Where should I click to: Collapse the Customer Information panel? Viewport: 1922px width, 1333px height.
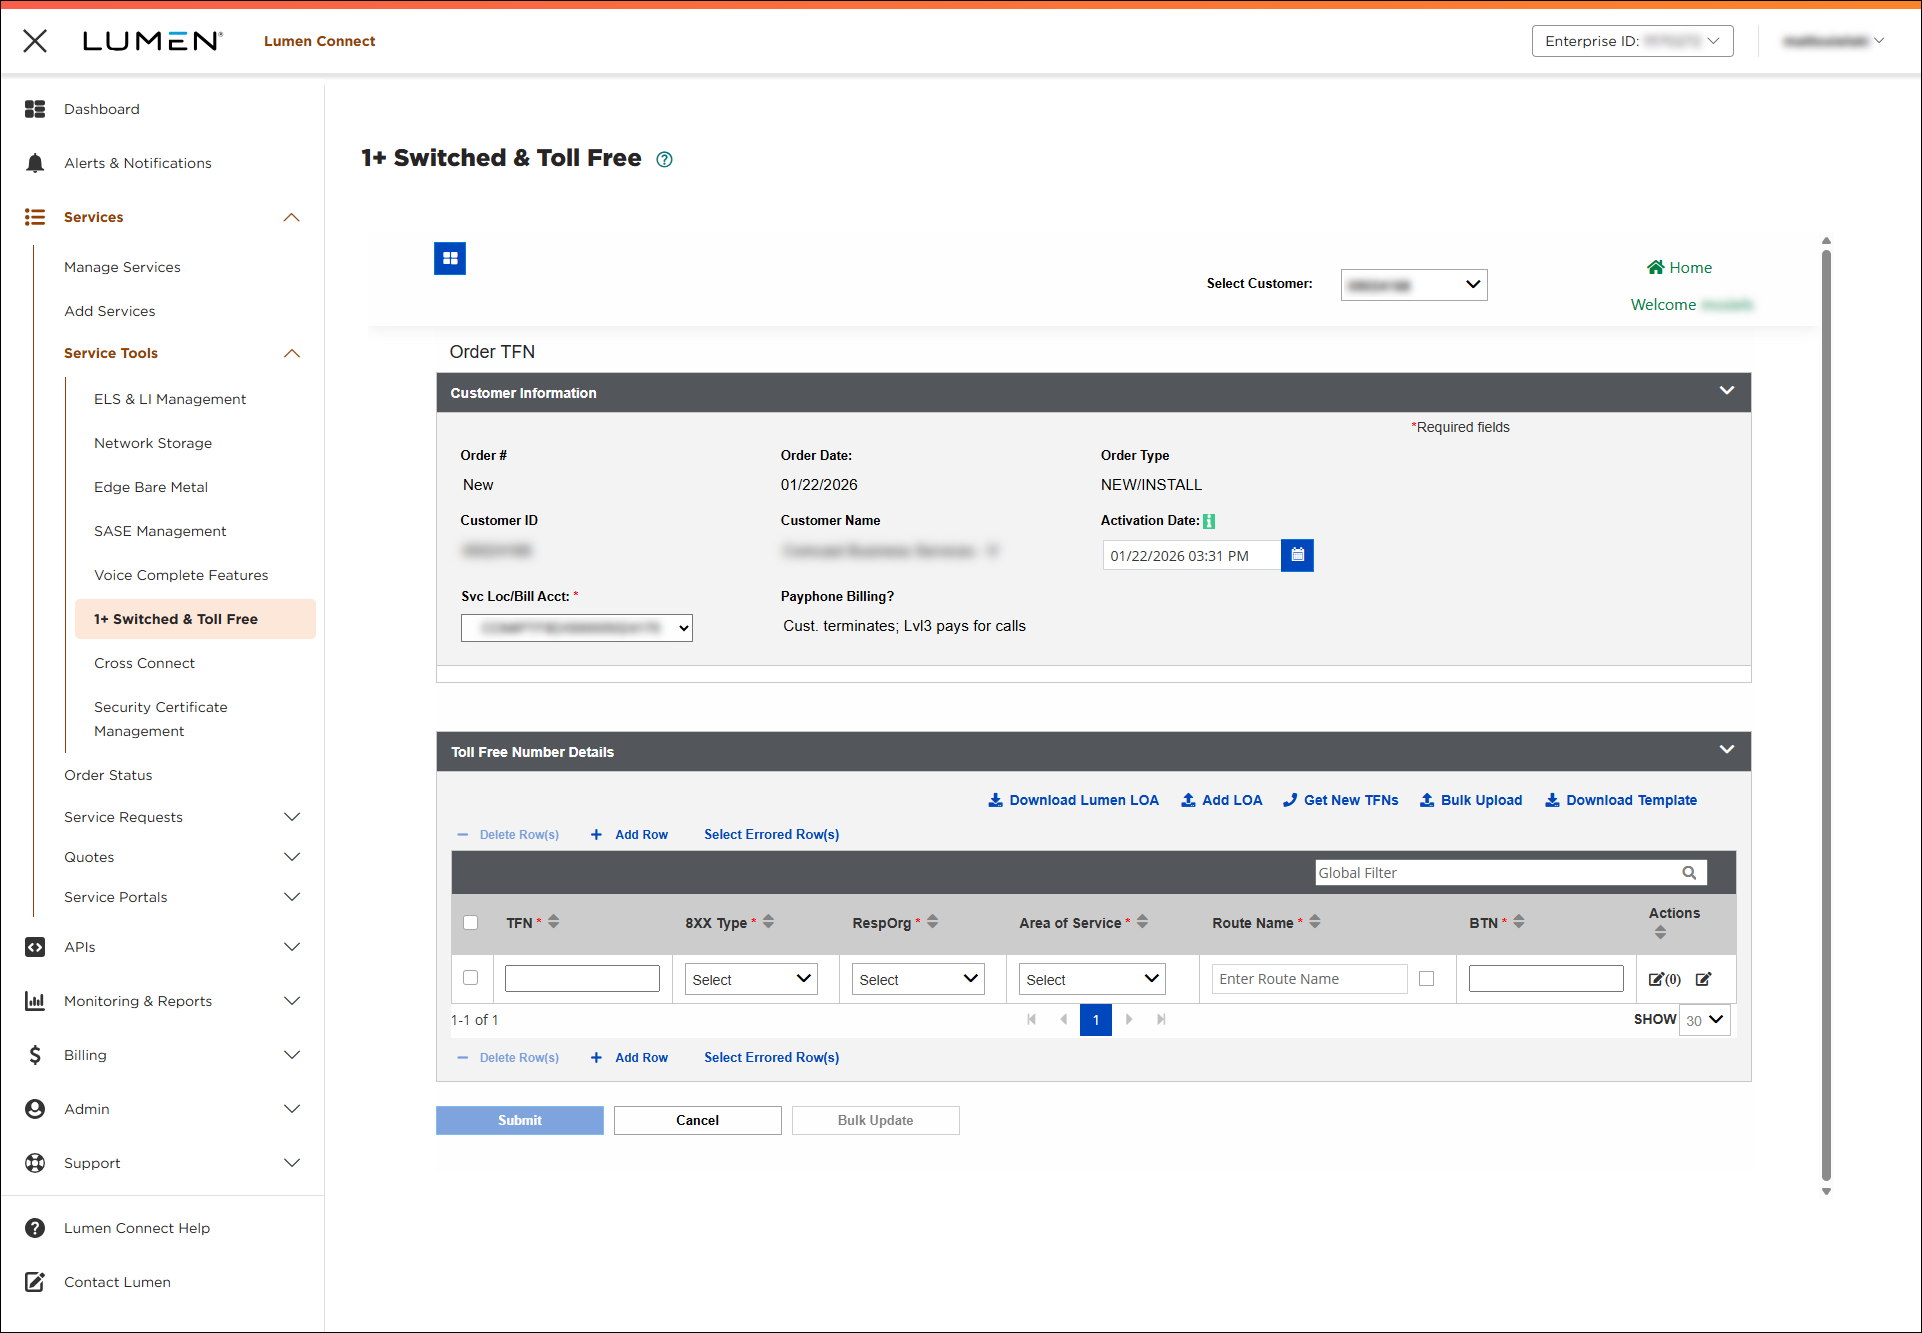coord(1727,391)
